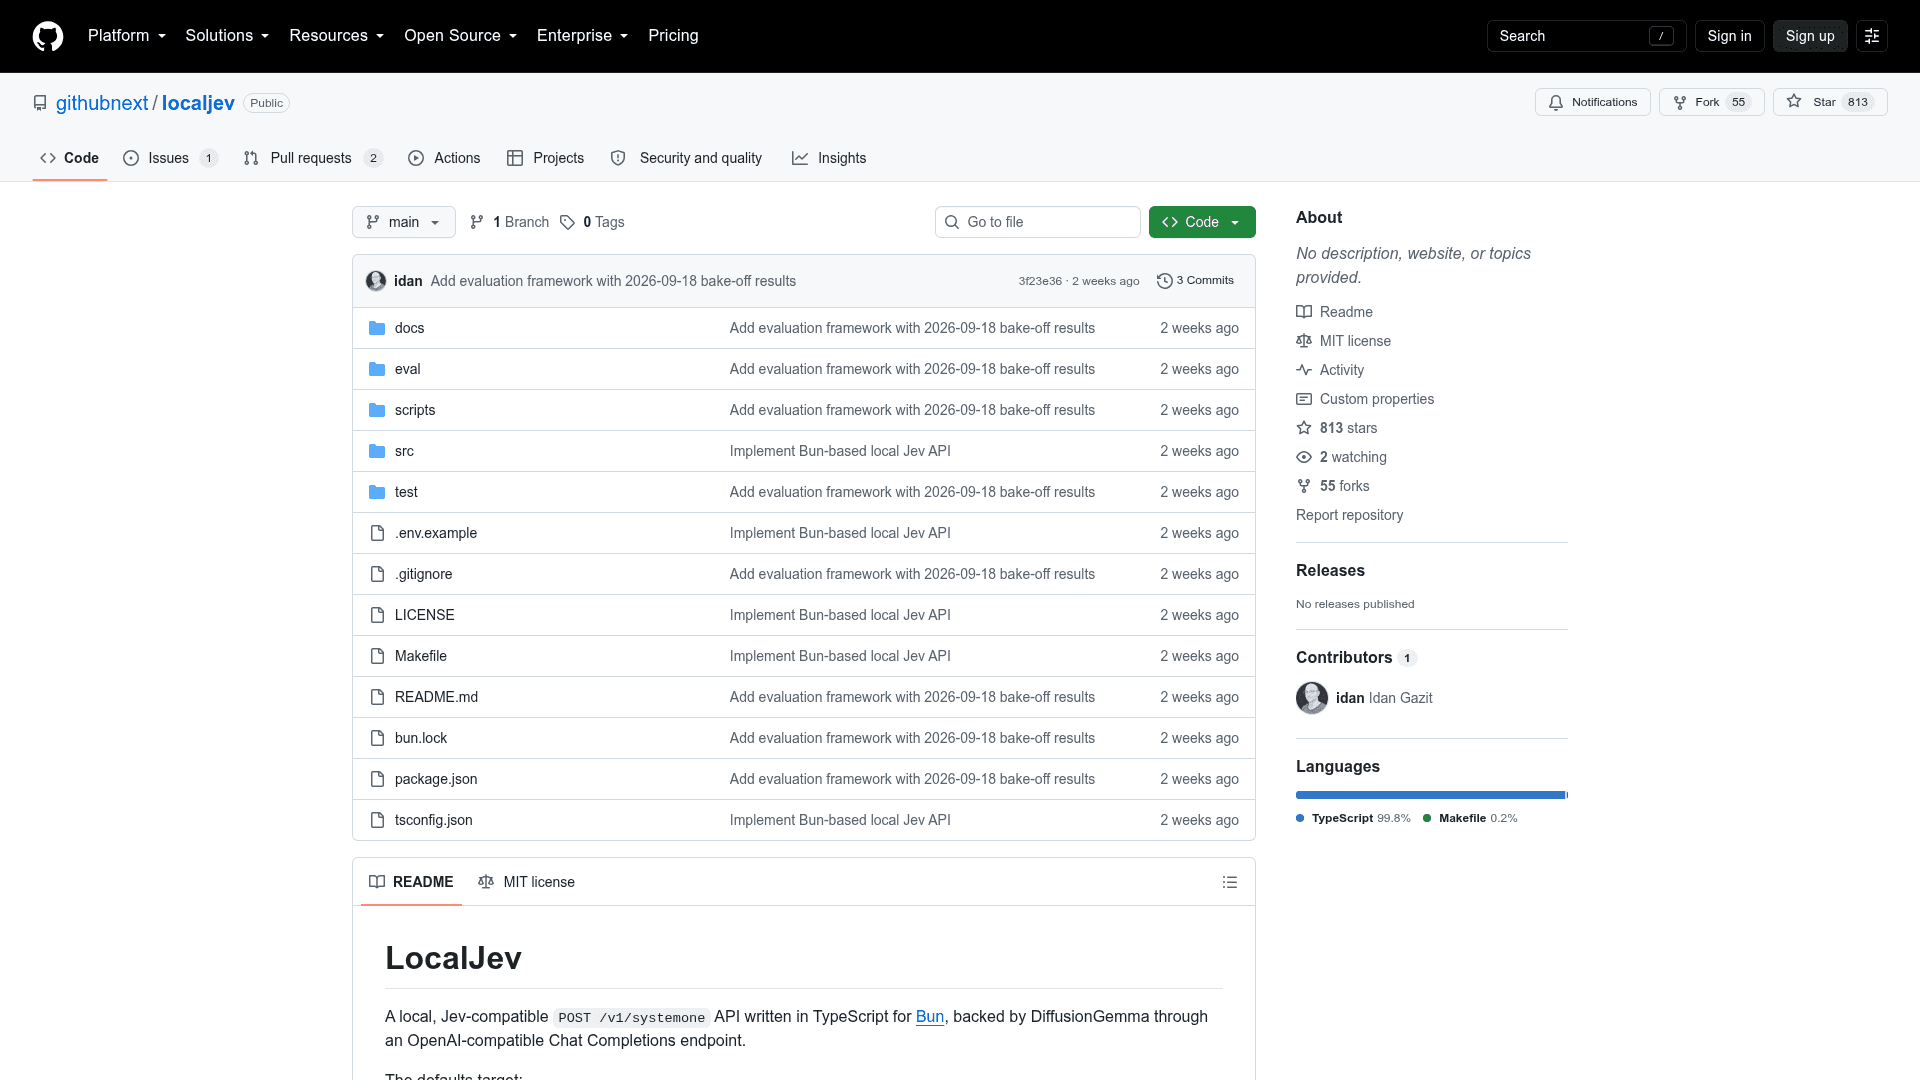Open the Security and quality tab

(x=686, y=158)
